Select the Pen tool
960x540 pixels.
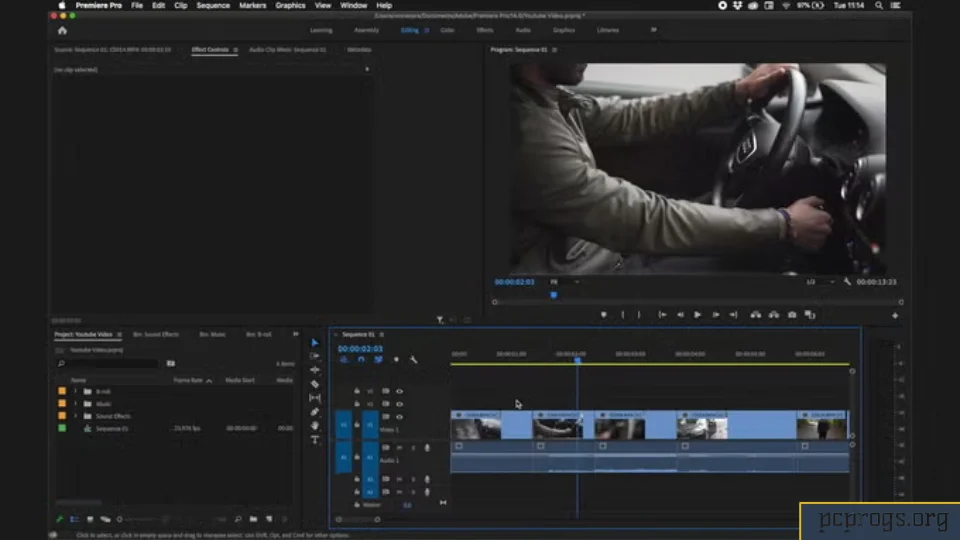[x=315, y=412]
